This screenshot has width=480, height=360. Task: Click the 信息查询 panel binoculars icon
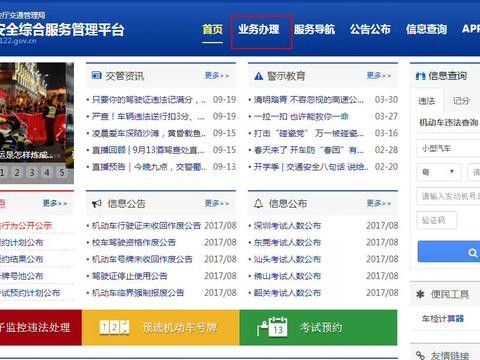[x=420, y=76]
